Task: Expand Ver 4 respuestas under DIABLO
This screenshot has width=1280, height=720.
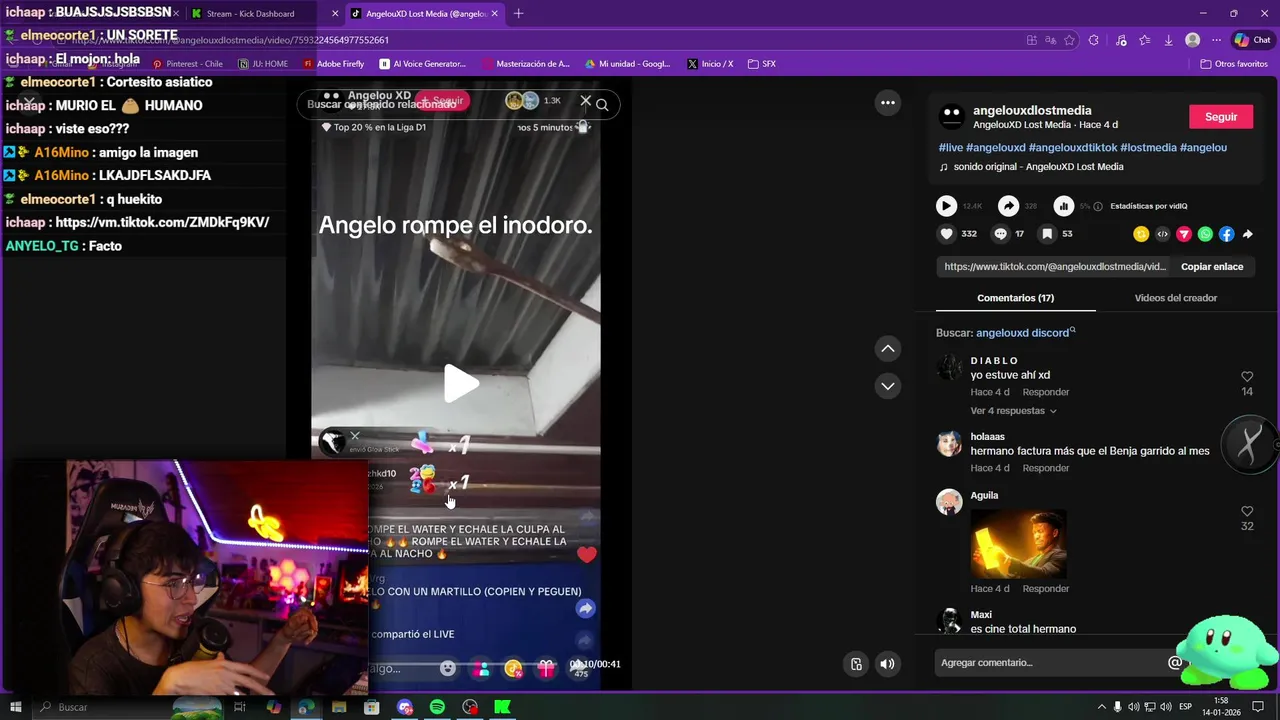Action: (1013, 411)
